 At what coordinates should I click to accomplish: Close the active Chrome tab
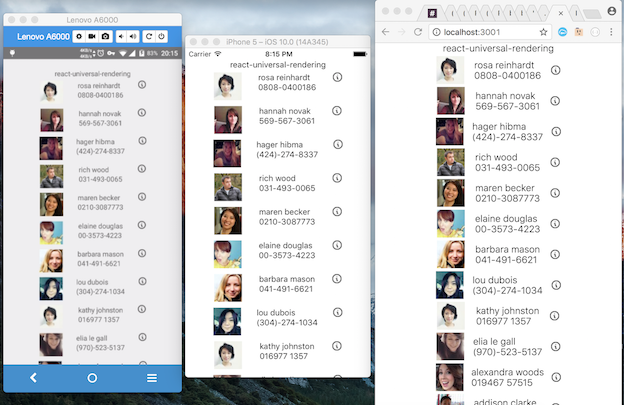[560, 14]
